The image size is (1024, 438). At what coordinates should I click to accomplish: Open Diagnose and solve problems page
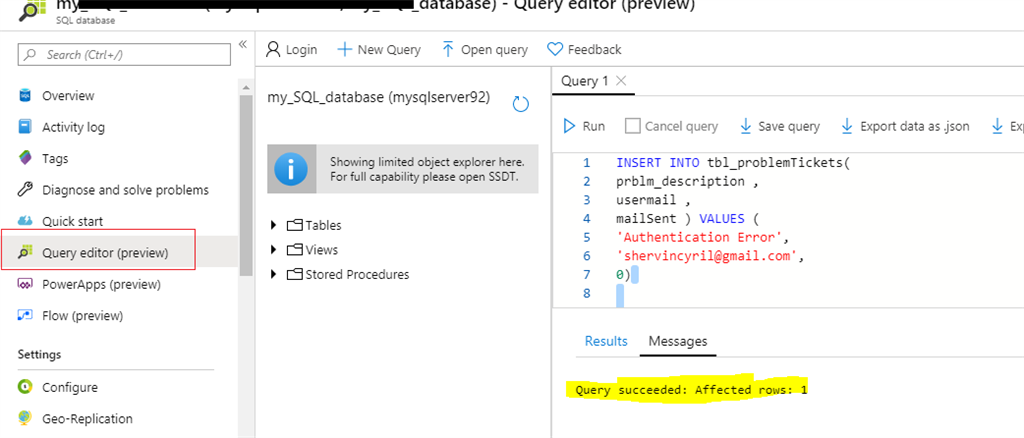pos(125,190)
